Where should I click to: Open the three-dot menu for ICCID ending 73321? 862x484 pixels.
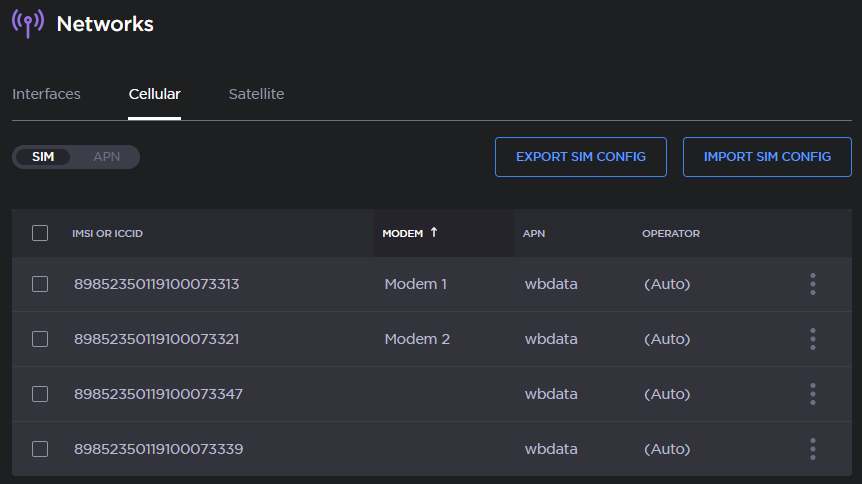[x=812, y=339]
